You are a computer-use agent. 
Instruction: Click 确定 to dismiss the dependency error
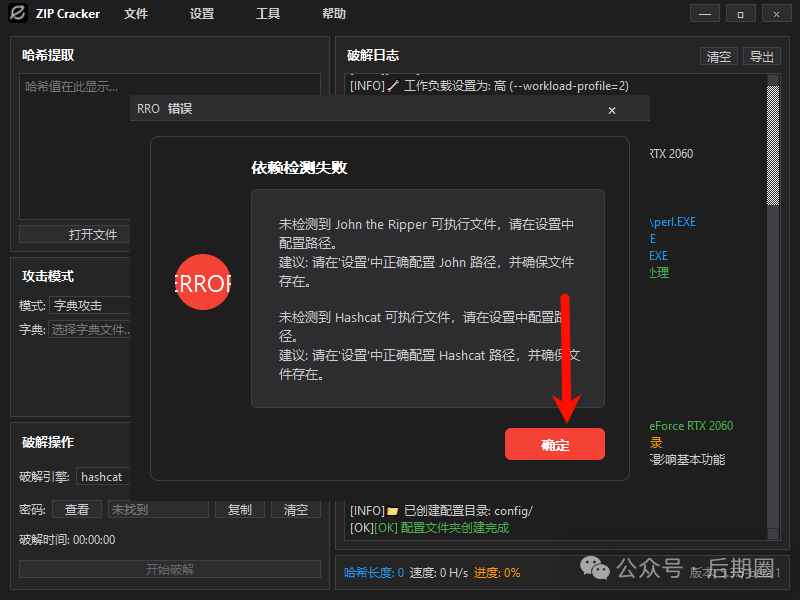click(x=555, y=444)
